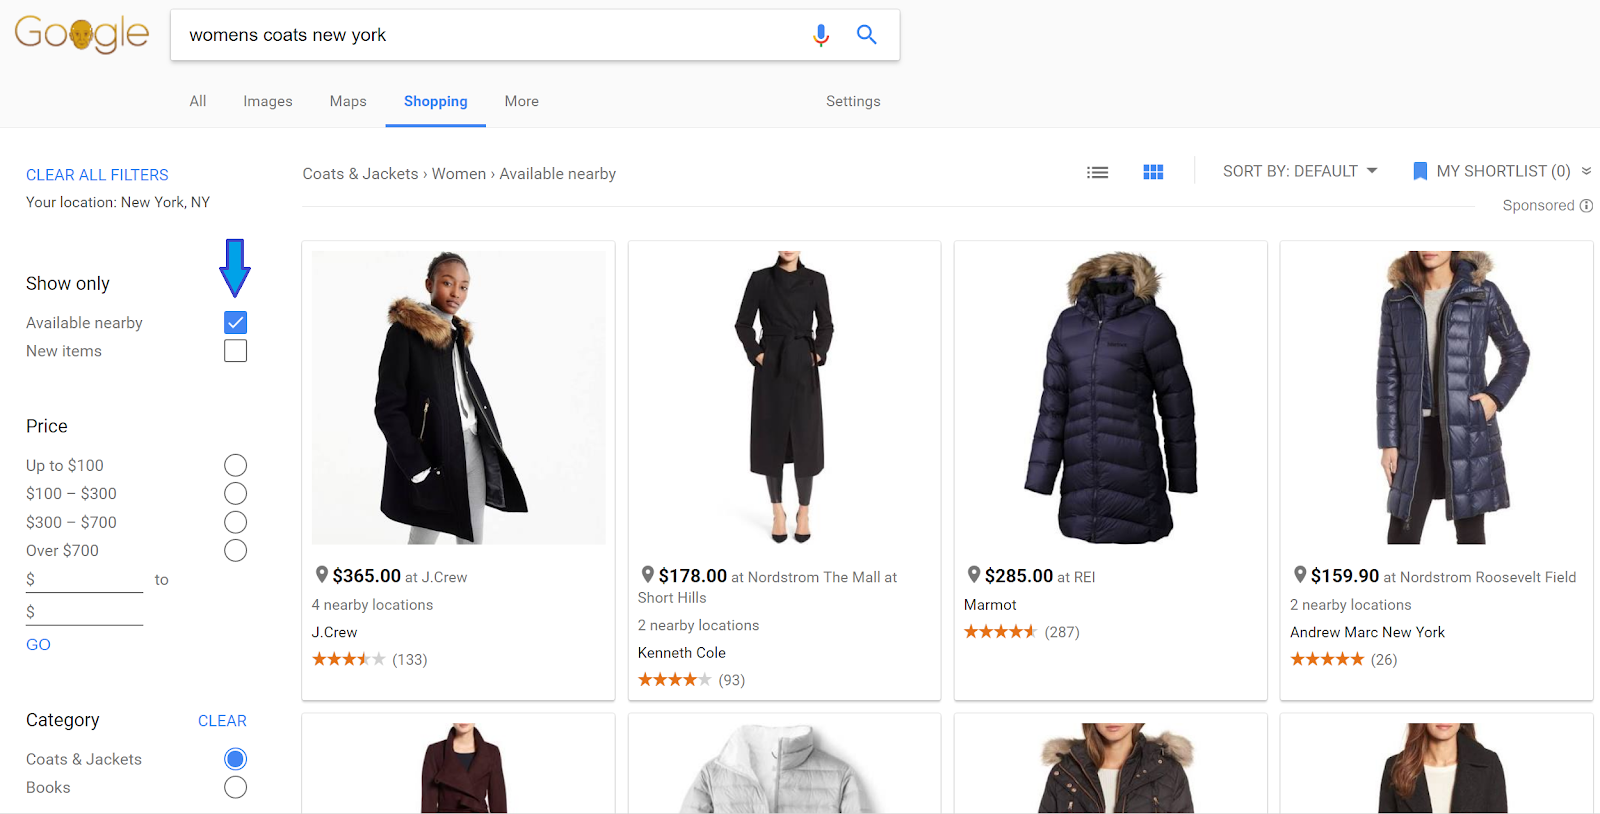The height and width of the screenshot is (814, 1600).
Task: Select Coats & Jackets category radio
Action: (235, 759)
